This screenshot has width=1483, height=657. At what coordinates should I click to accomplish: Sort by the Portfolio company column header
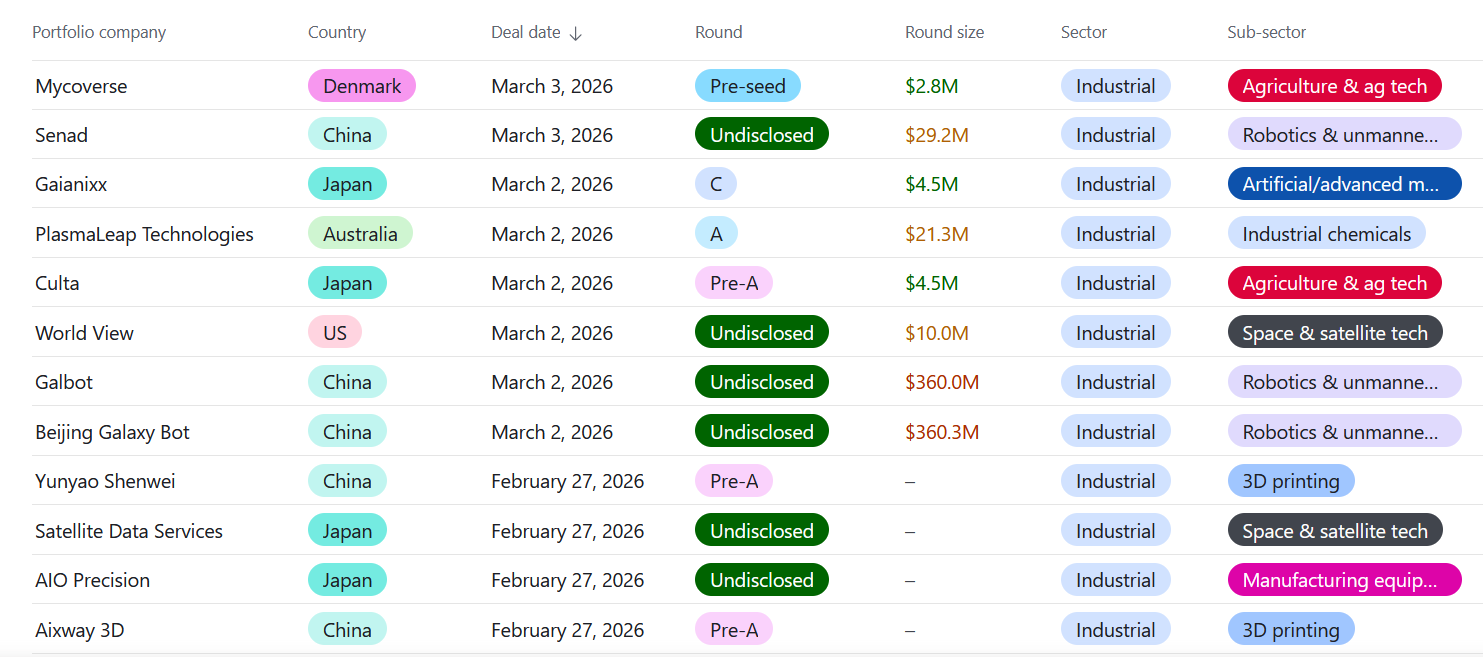pos(99,32)
